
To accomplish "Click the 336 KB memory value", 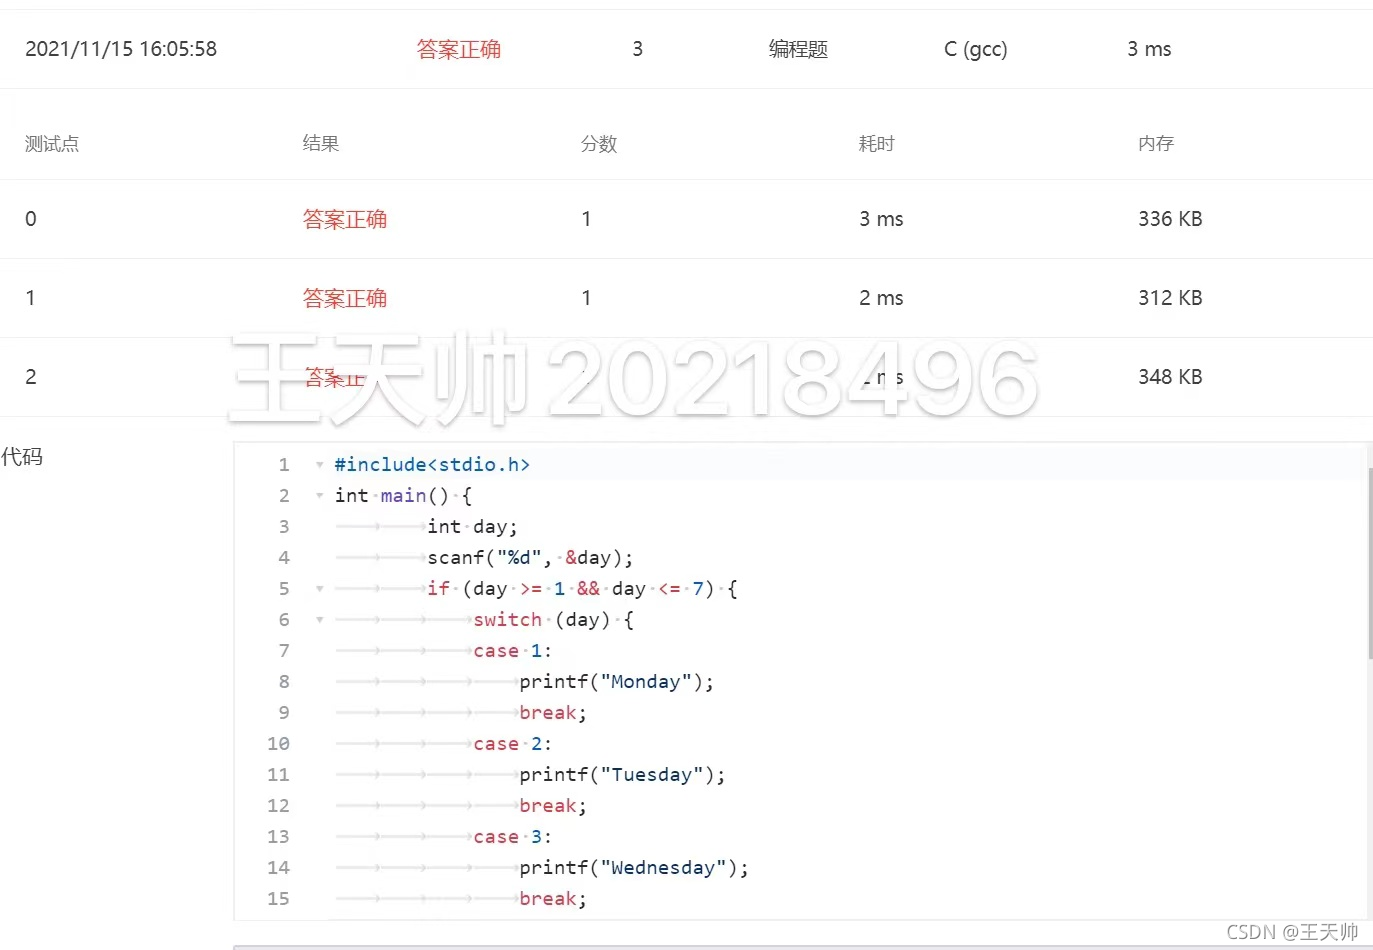I will click(1170, 219).
